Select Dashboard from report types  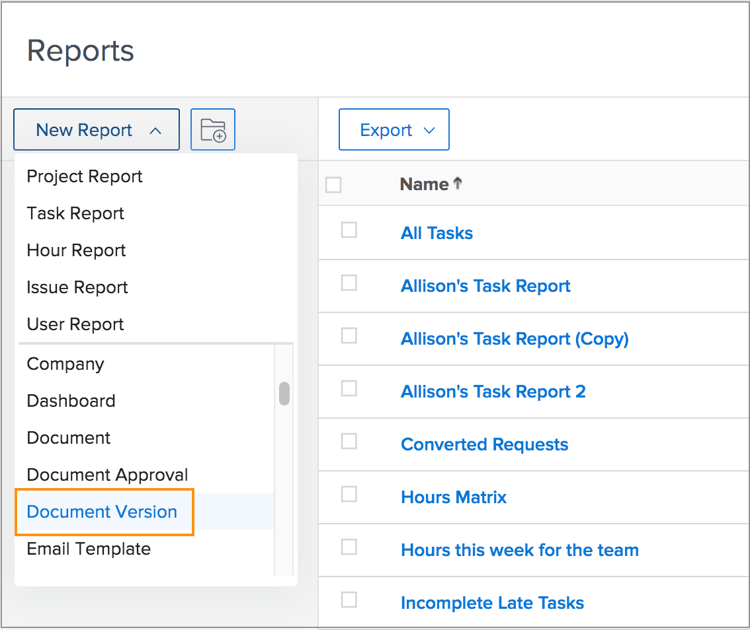pyautogui.click(x=71, y=401)
